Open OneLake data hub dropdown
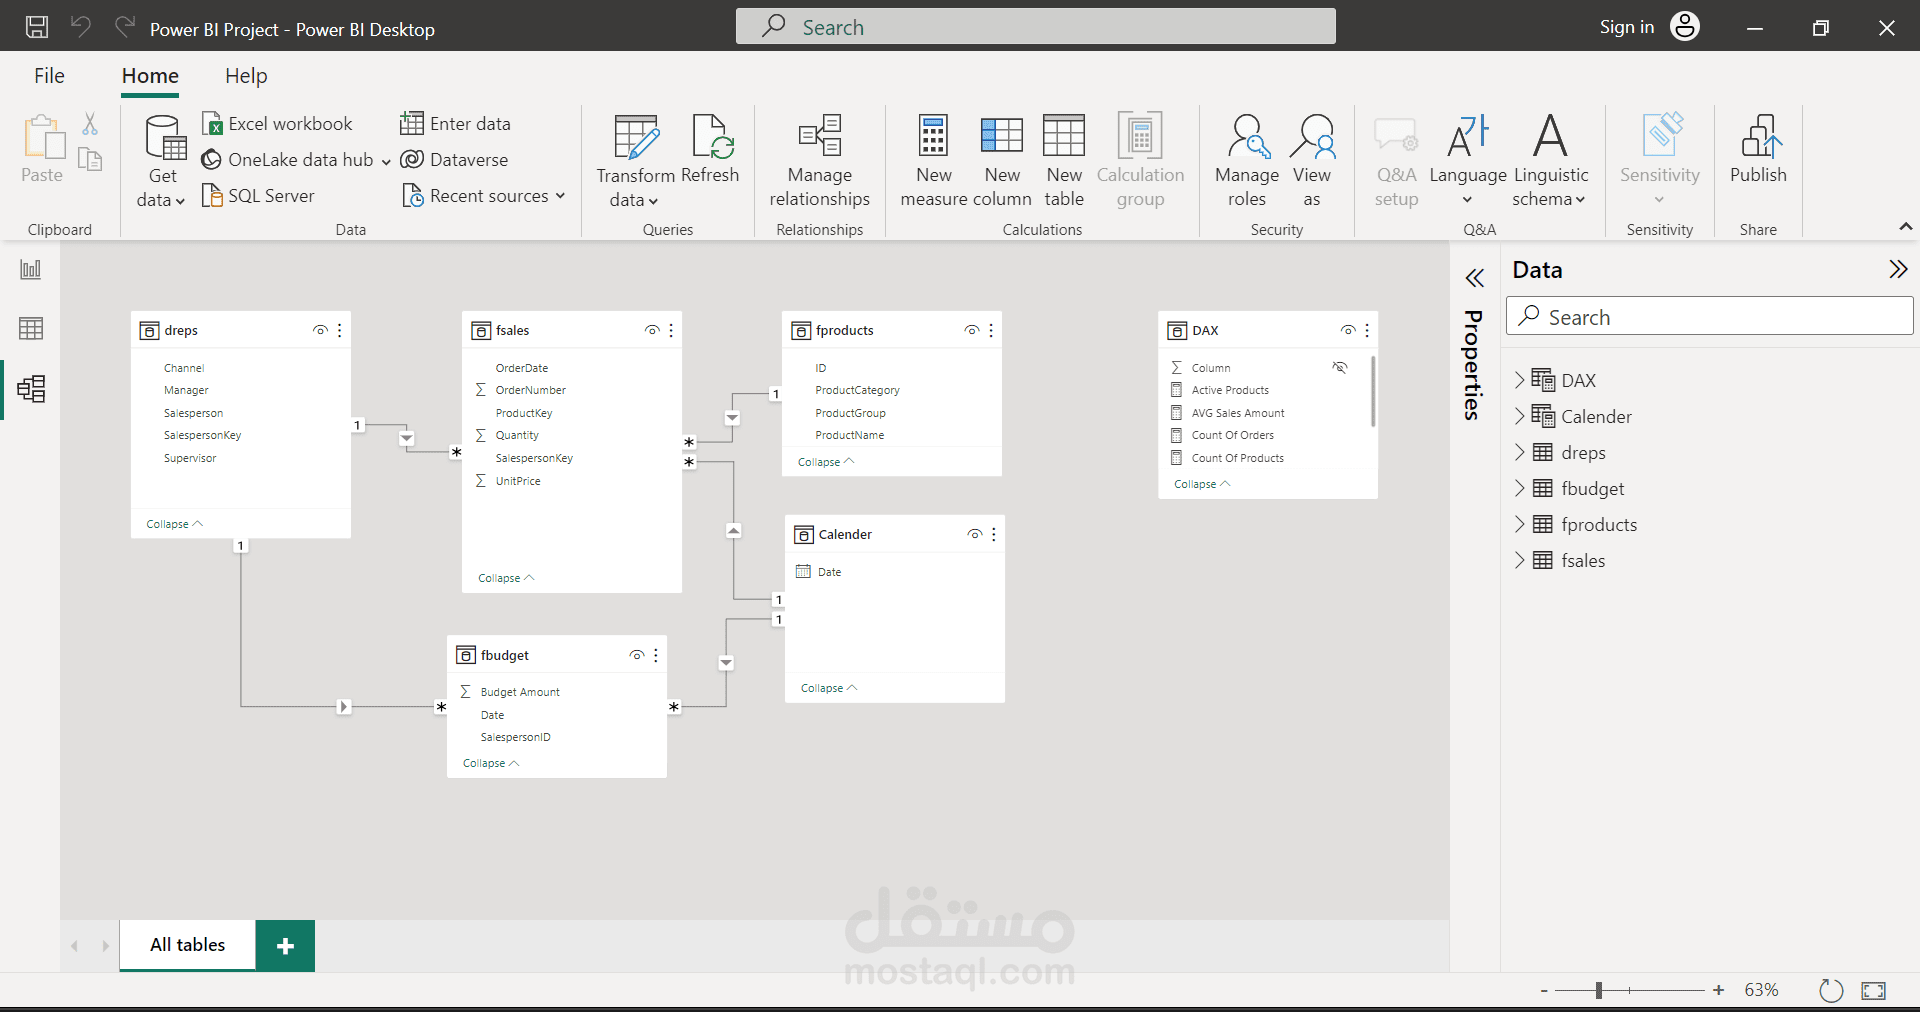The image size is (1920, 1012). pos(296,159)
